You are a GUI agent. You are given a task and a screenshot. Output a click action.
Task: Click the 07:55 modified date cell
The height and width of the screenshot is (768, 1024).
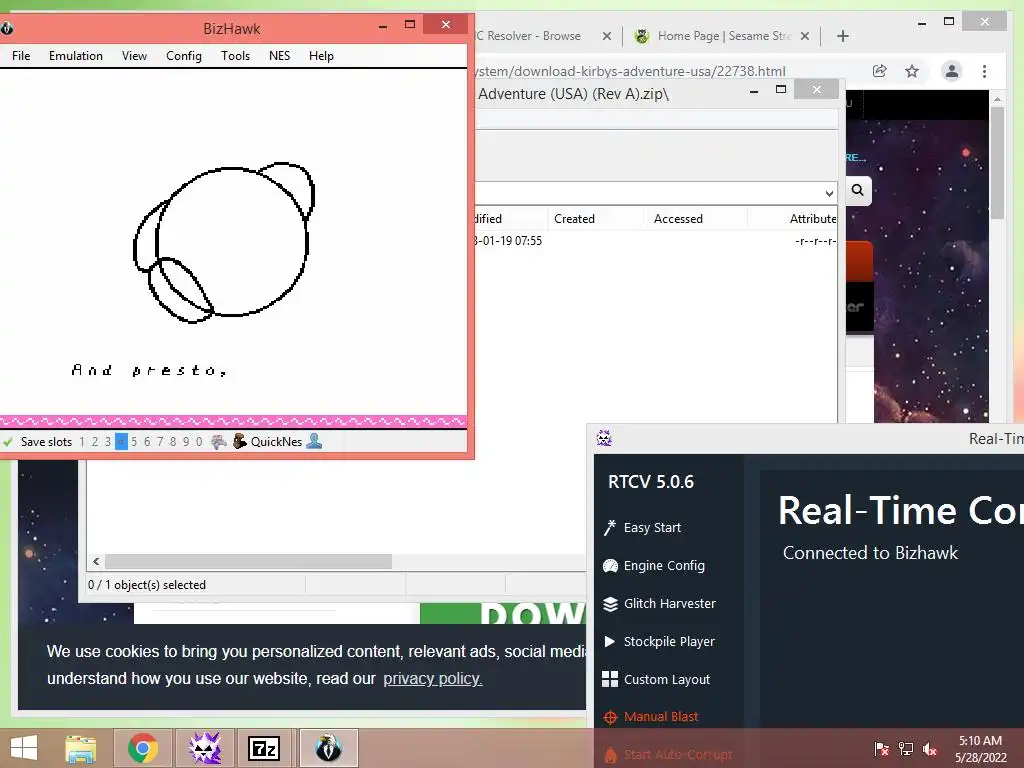pos(509,241)
